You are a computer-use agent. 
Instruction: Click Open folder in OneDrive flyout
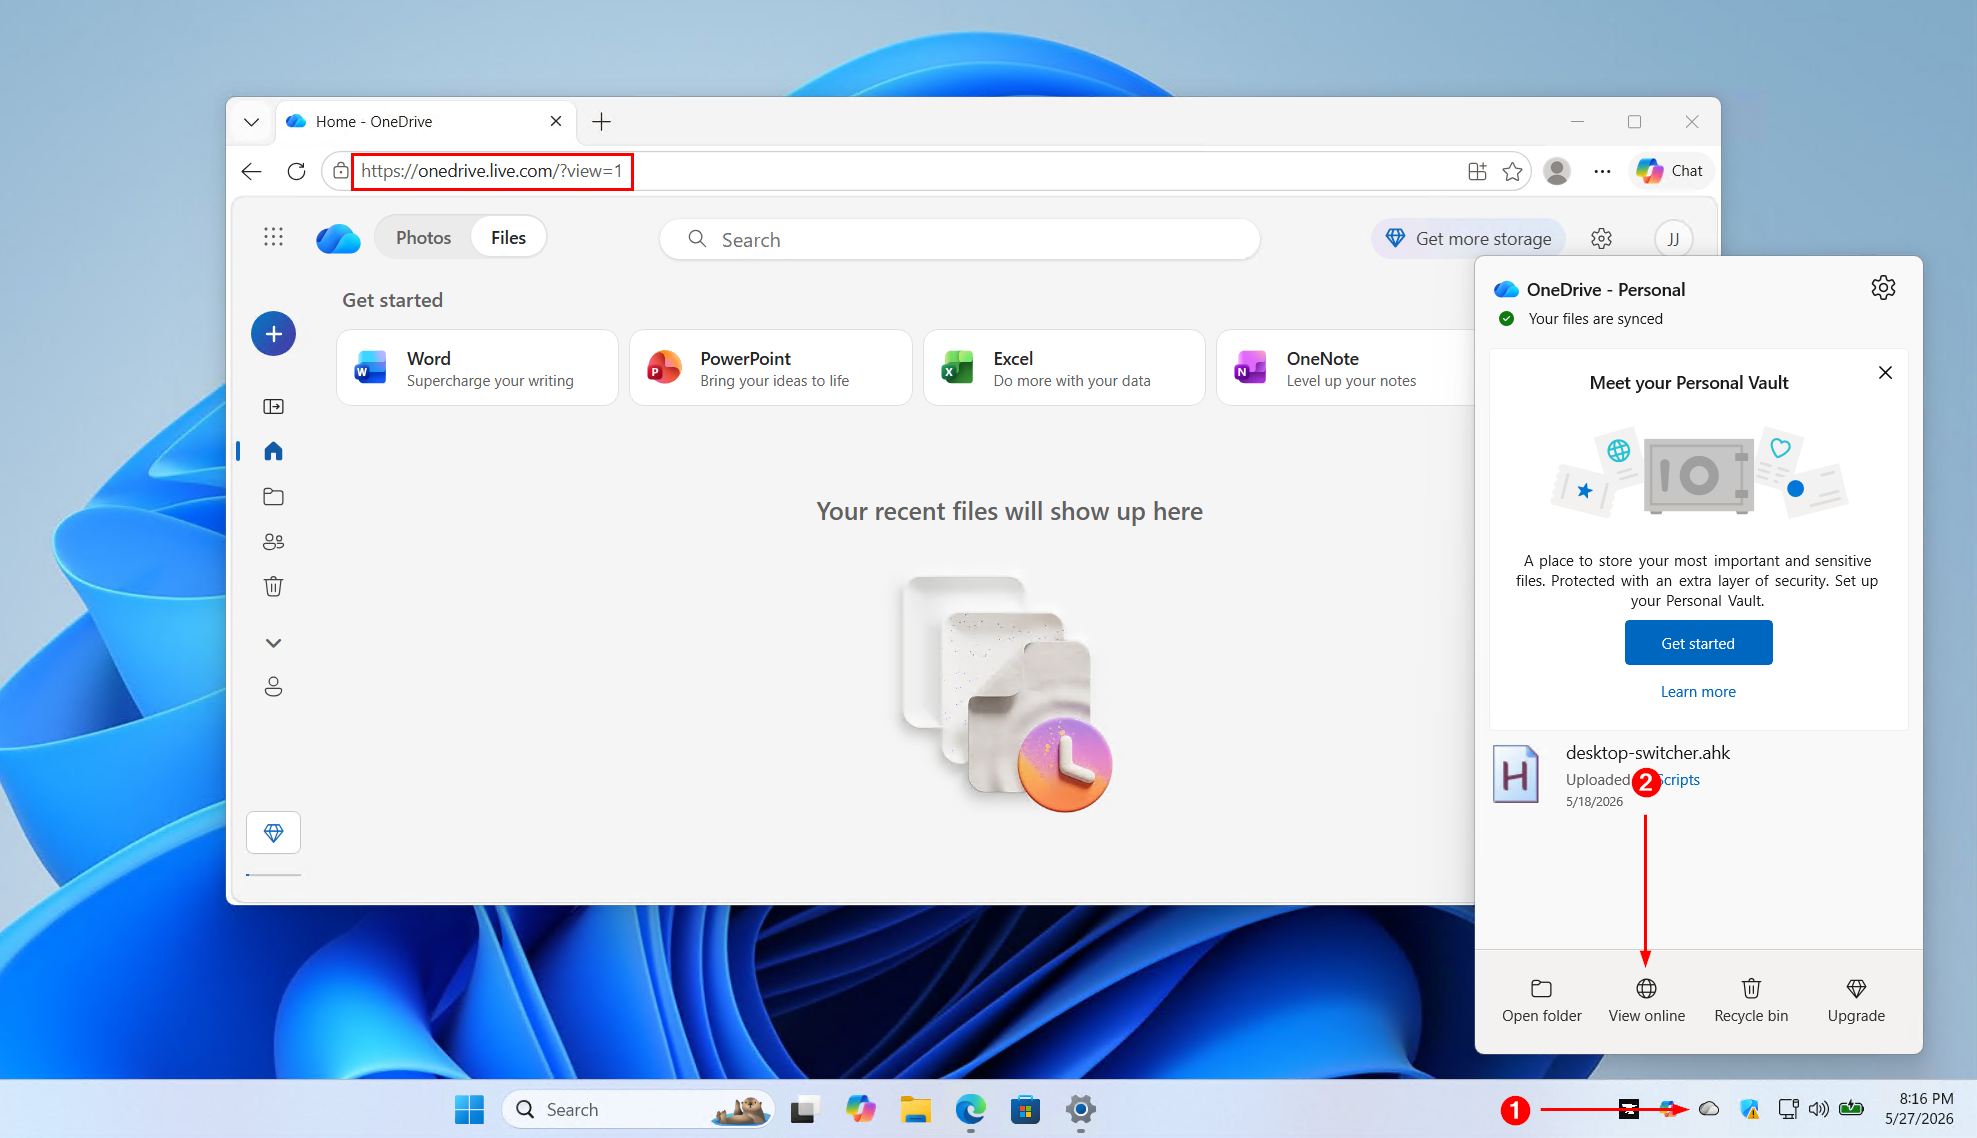(x=1541, y=1001)
